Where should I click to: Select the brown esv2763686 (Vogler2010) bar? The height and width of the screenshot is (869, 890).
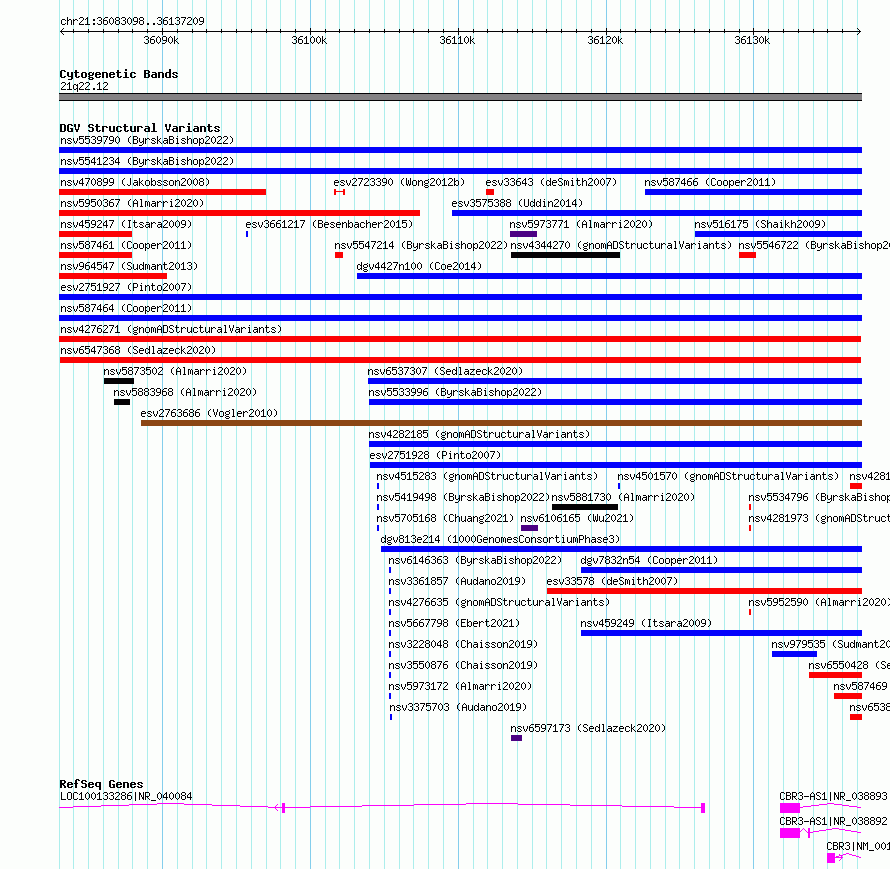tap(501, 423)
